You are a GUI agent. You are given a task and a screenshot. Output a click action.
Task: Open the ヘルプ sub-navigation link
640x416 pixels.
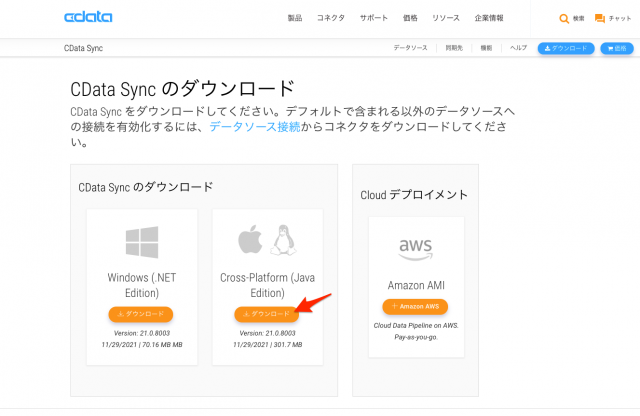pos(518,48)
